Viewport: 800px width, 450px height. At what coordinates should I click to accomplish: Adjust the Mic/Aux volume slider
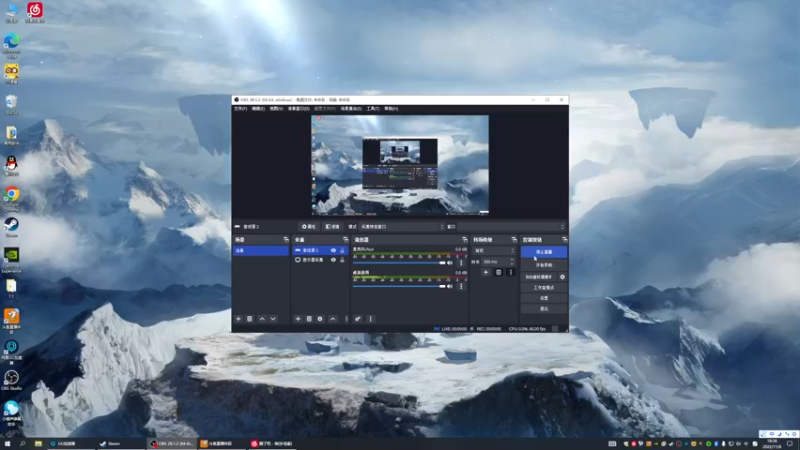[399, 263]
